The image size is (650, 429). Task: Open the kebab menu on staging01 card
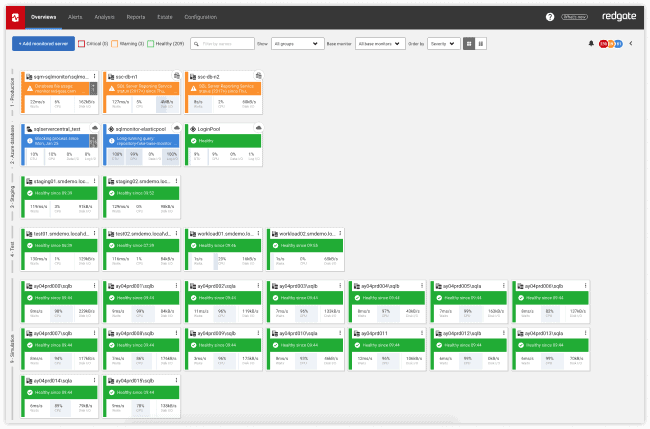(93, 181)
